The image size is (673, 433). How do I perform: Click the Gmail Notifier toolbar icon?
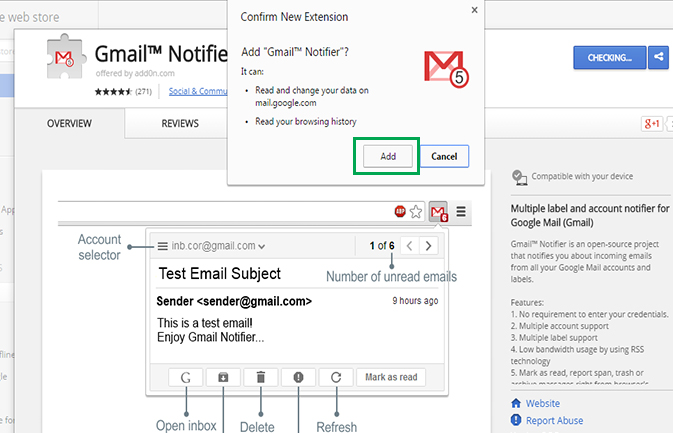[x=438, y=212]
